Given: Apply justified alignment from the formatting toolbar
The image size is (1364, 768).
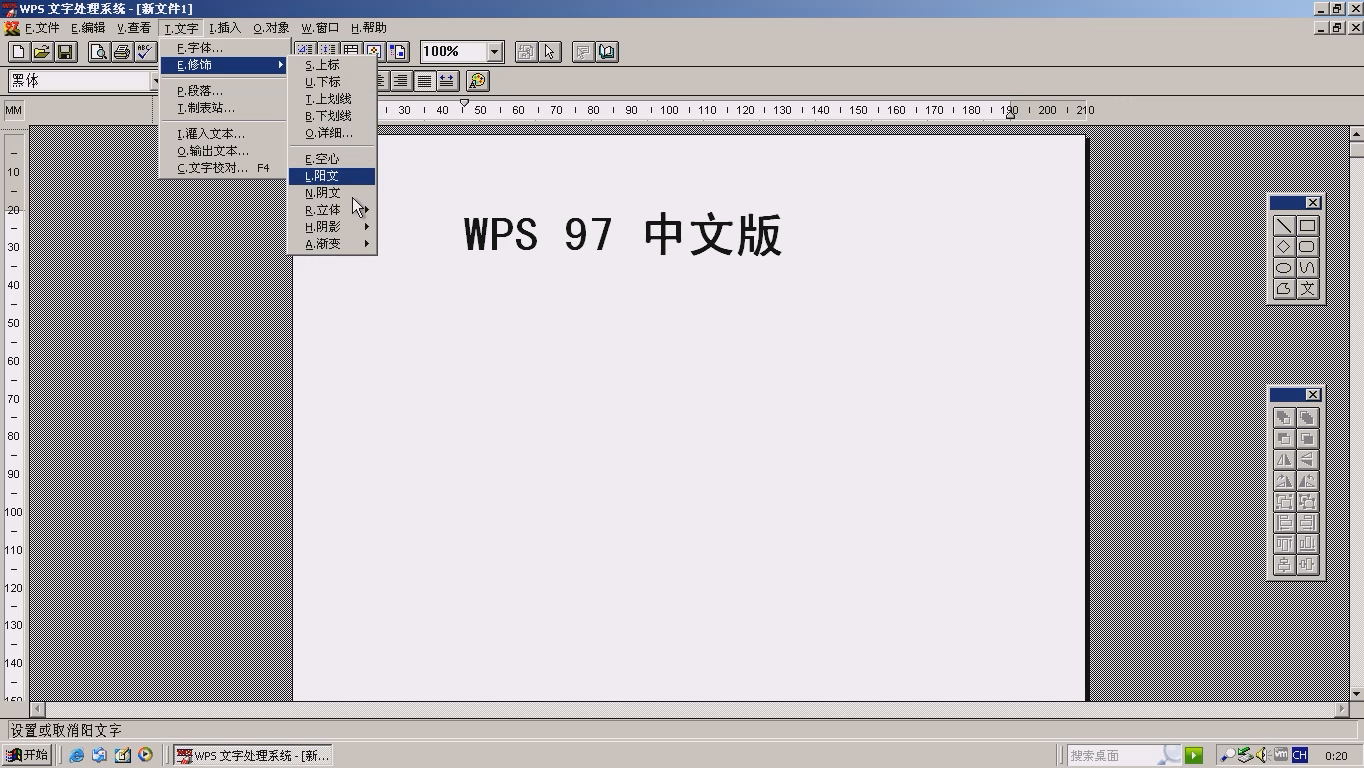Looking at the screenshot, I should (x=424, y=81).
